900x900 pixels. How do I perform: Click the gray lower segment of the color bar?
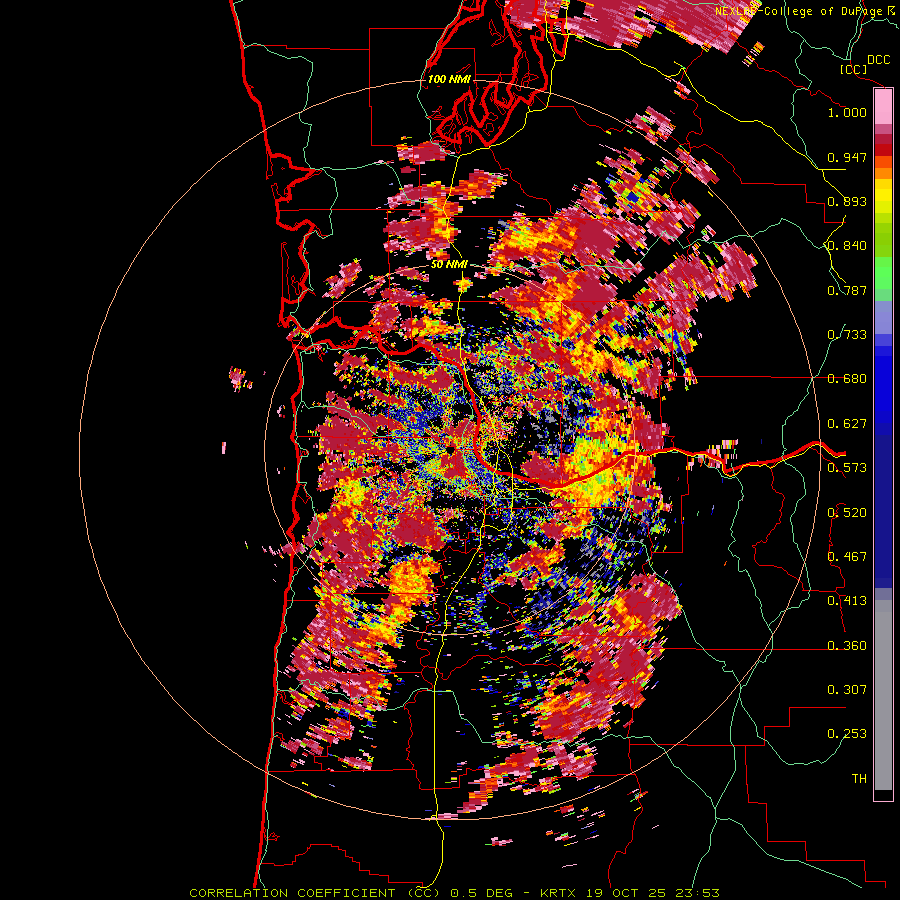883,695
